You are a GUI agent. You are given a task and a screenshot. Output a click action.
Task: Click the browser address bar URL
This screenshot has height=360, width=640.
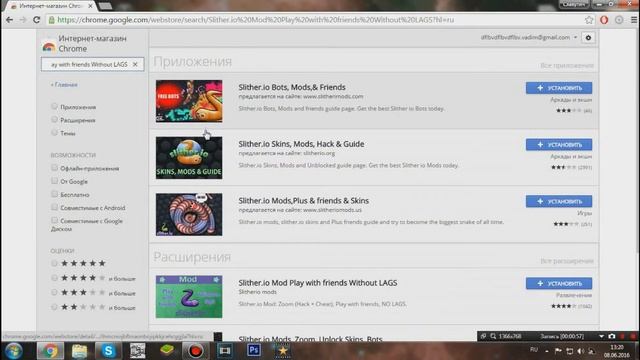tap(255, 20)
